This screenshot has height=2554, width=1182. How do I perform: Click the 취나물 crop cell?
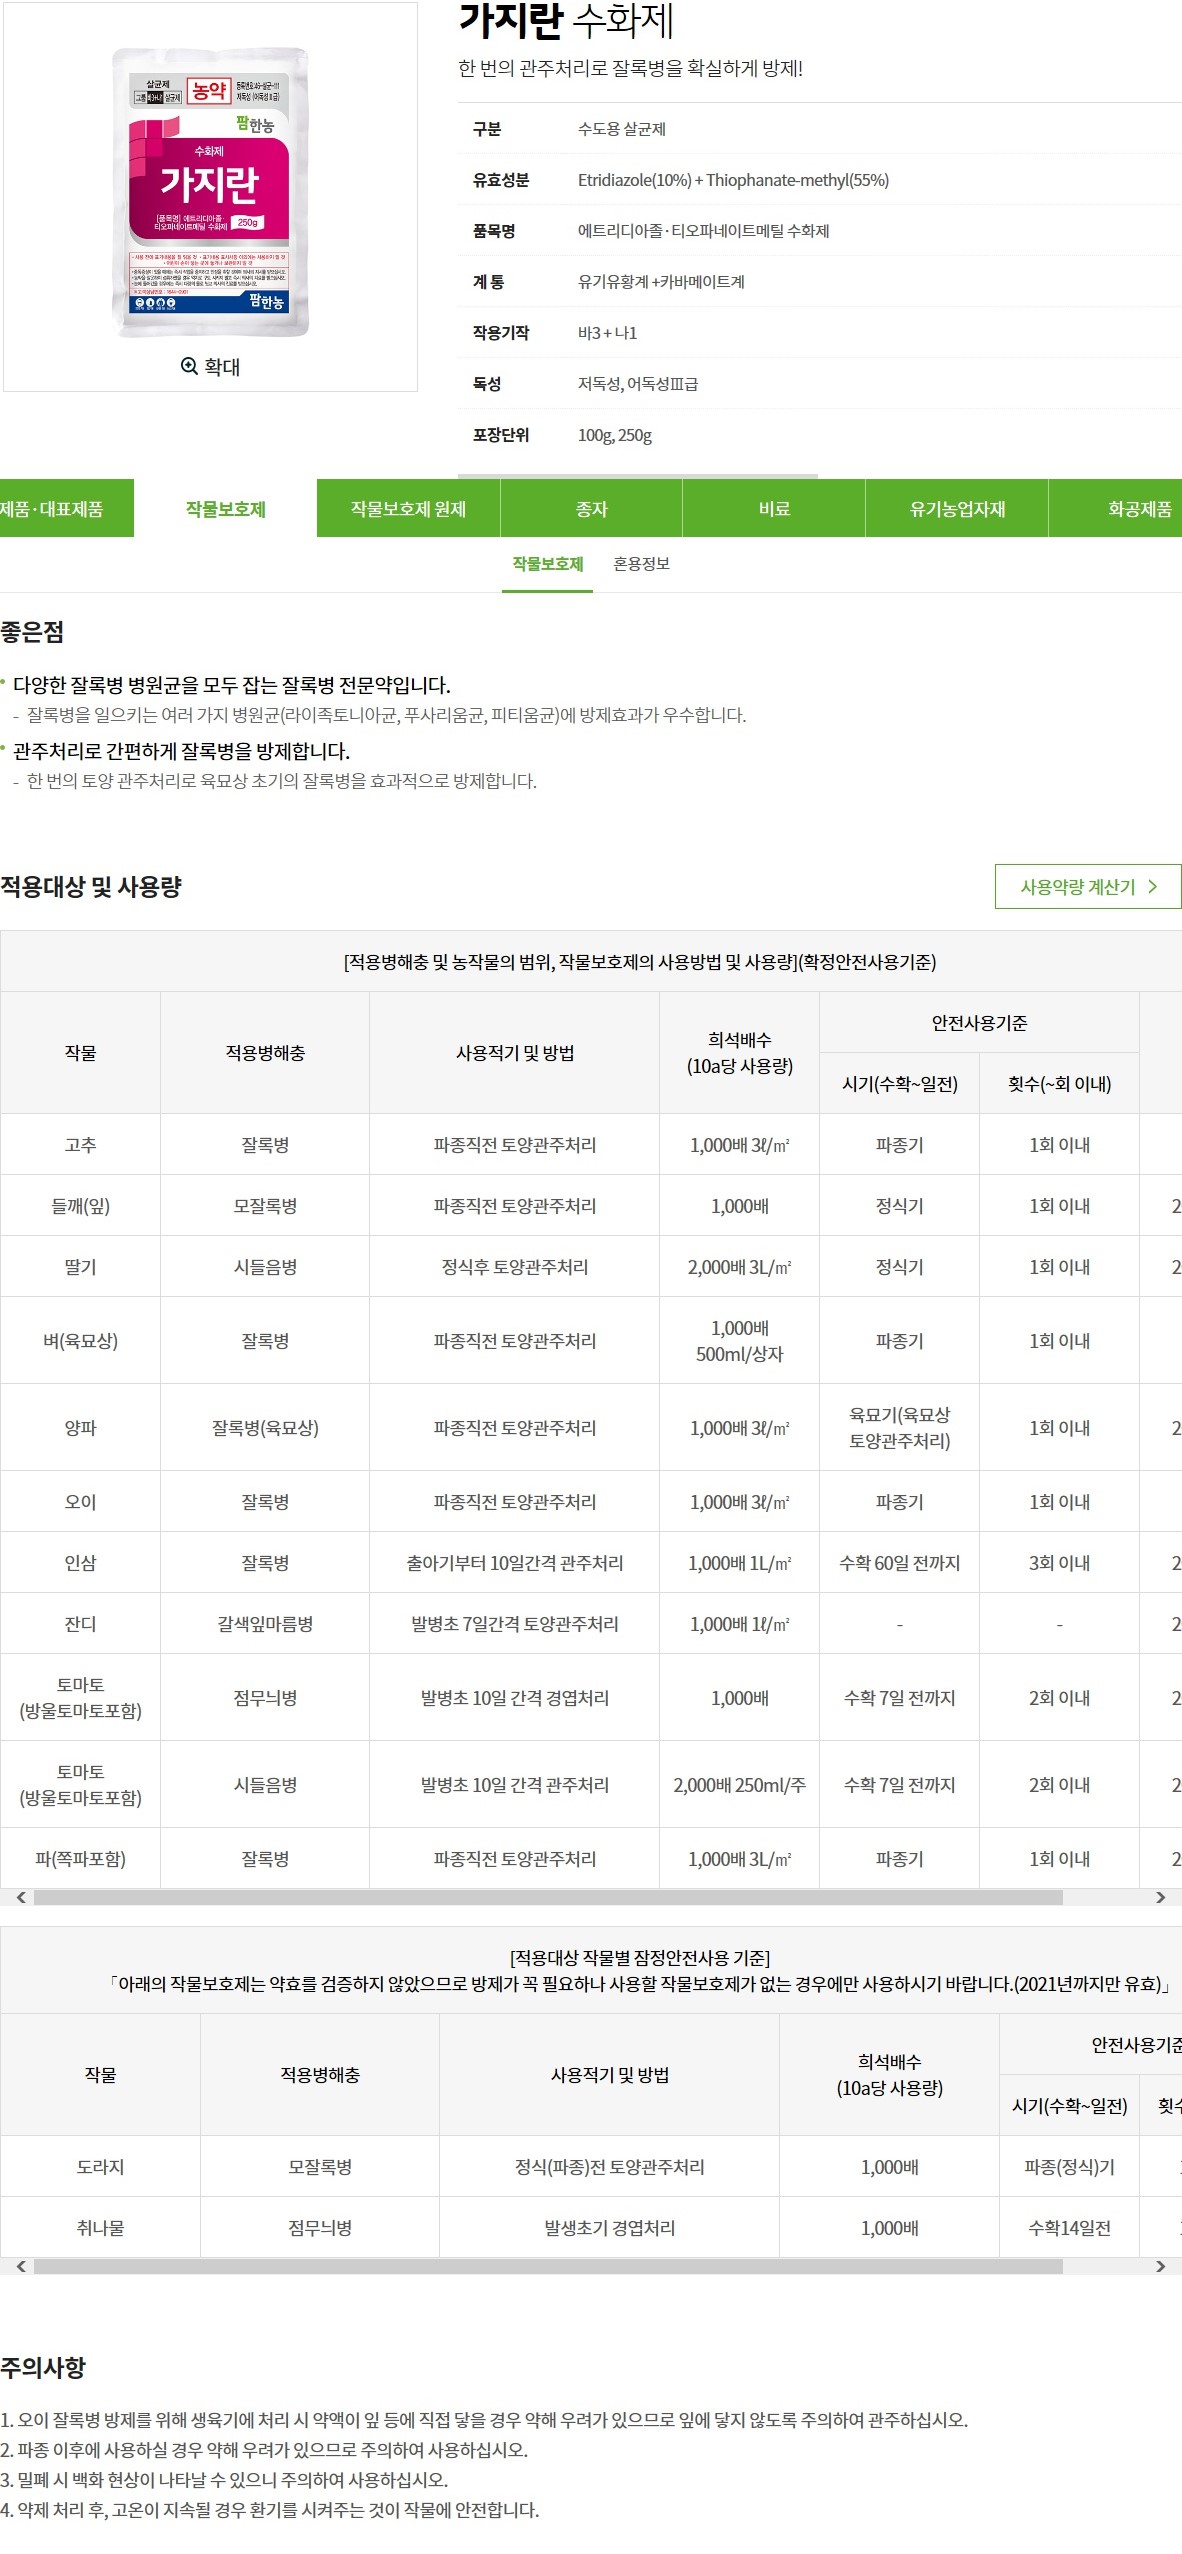coord(100,2228)
